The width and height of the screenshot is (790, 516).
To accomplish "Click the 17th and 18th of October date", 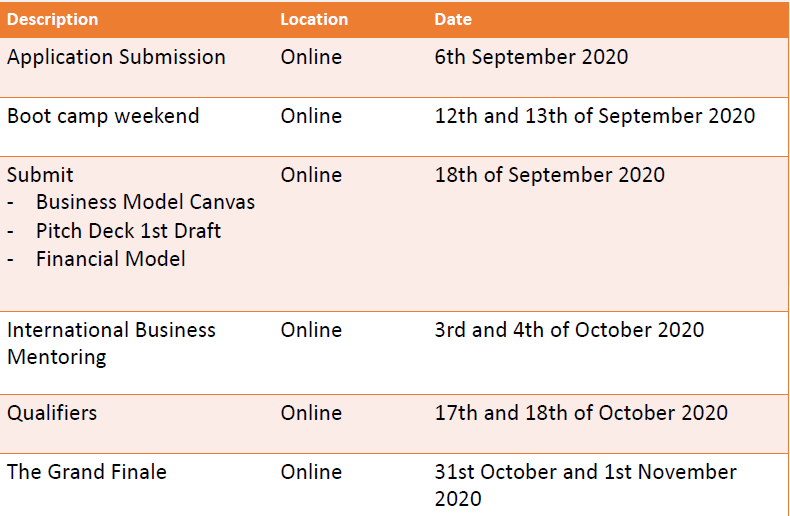I will [581, 413].
